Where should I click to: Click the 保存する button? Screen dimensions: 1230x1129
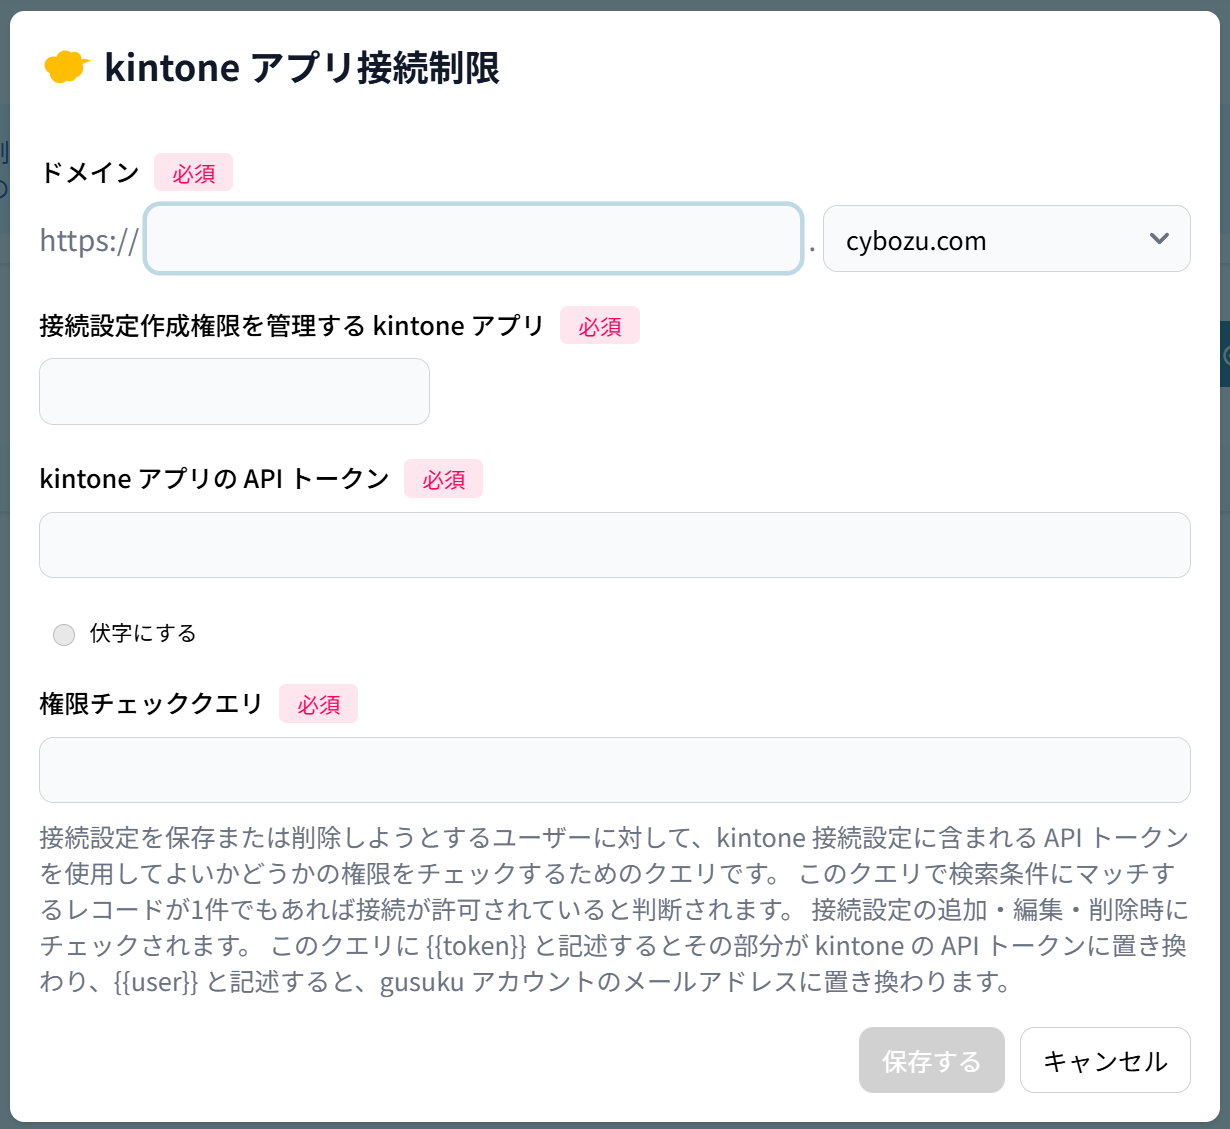click(x=931, y=1060)
